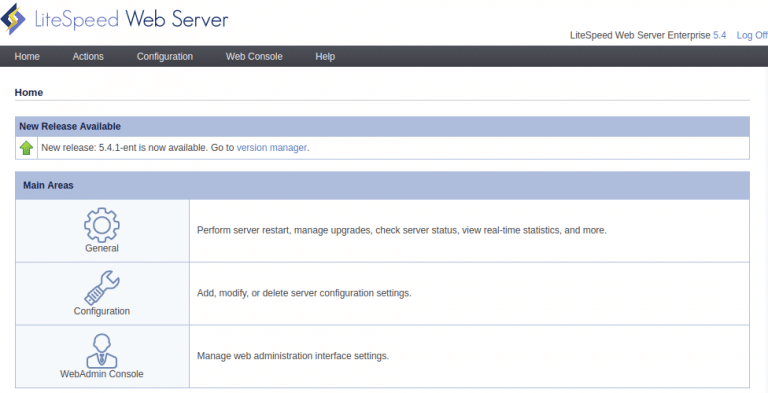Open the Configuration wrench icon
The width and height of the screenshot is (768, 393).
point(102,288)
